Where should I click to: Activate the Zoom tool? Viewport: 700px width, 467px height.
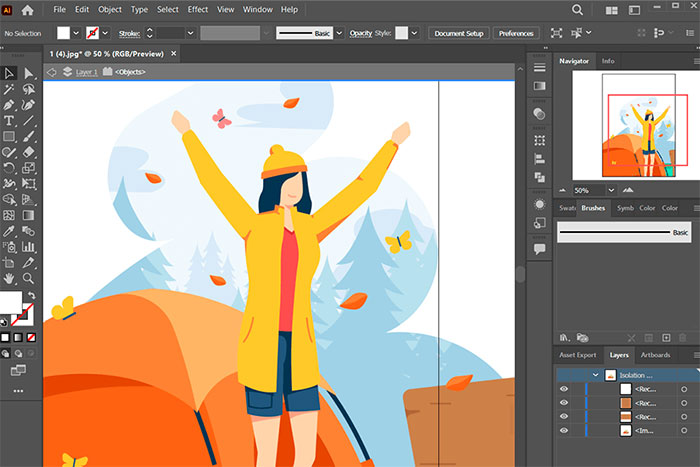28,277
